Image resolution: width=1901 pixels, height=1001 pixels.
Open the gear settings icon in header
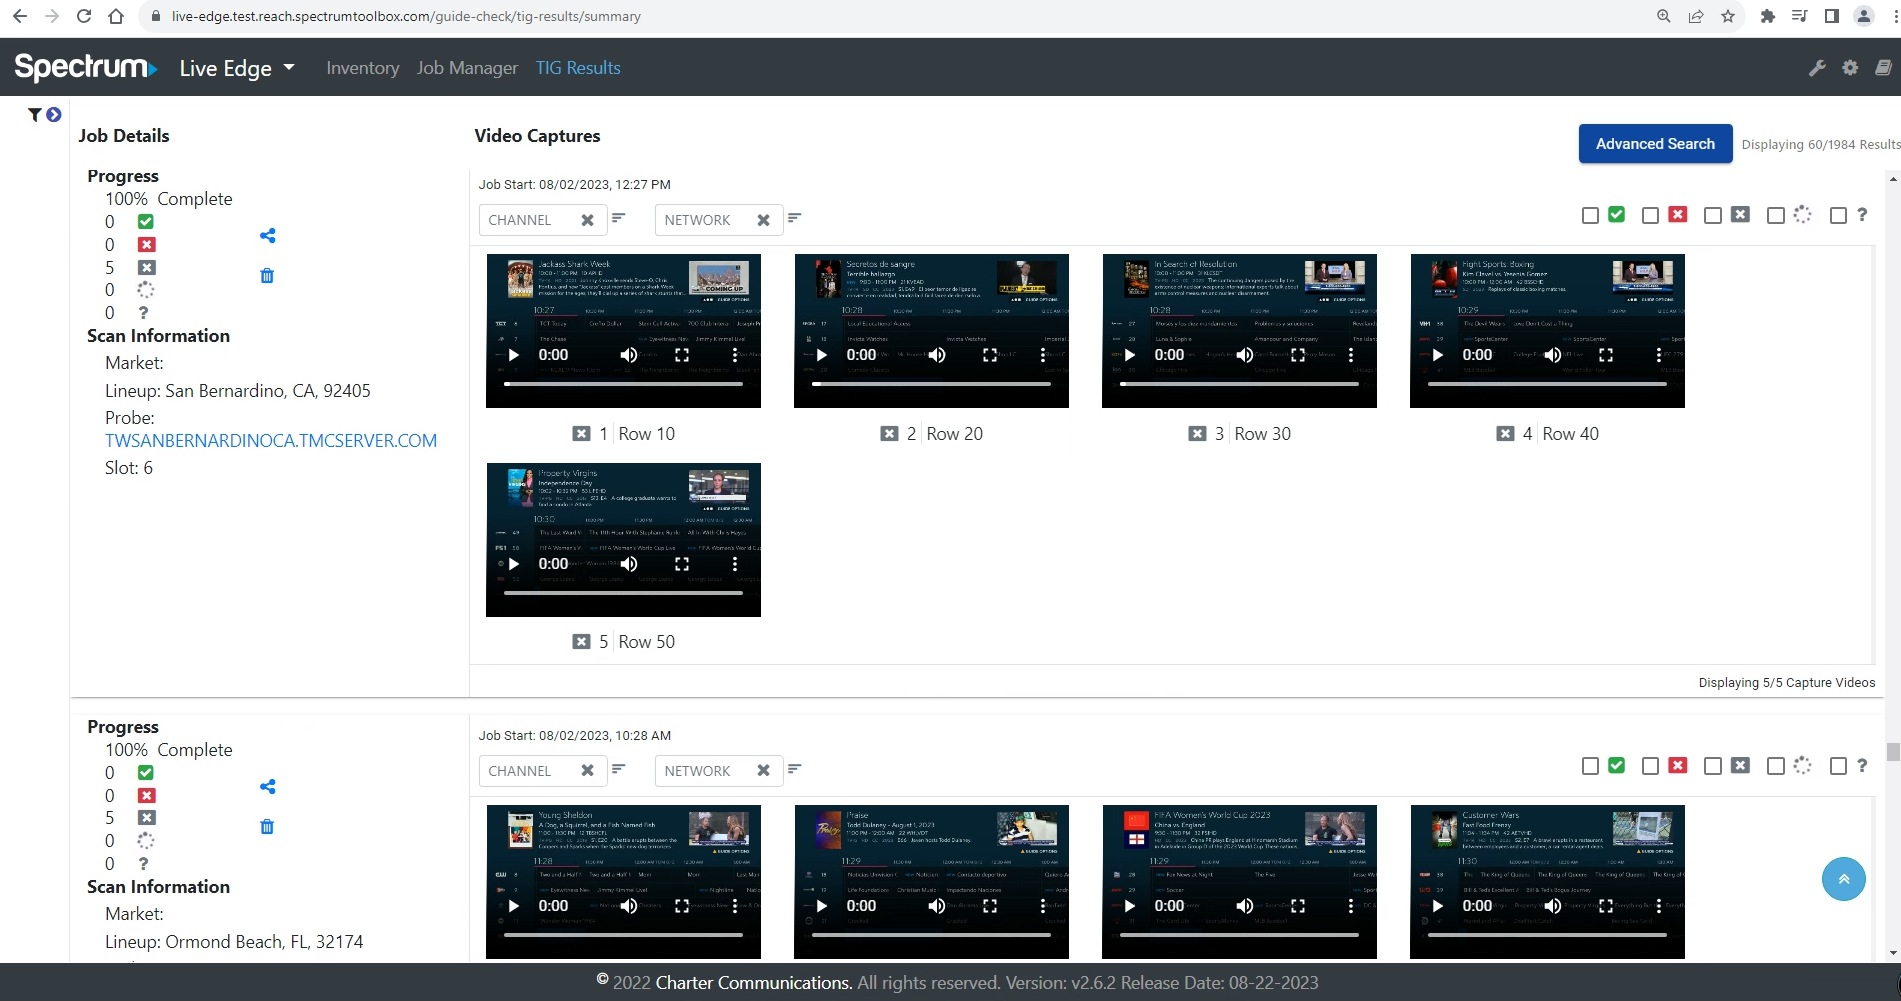[1850, 68]
